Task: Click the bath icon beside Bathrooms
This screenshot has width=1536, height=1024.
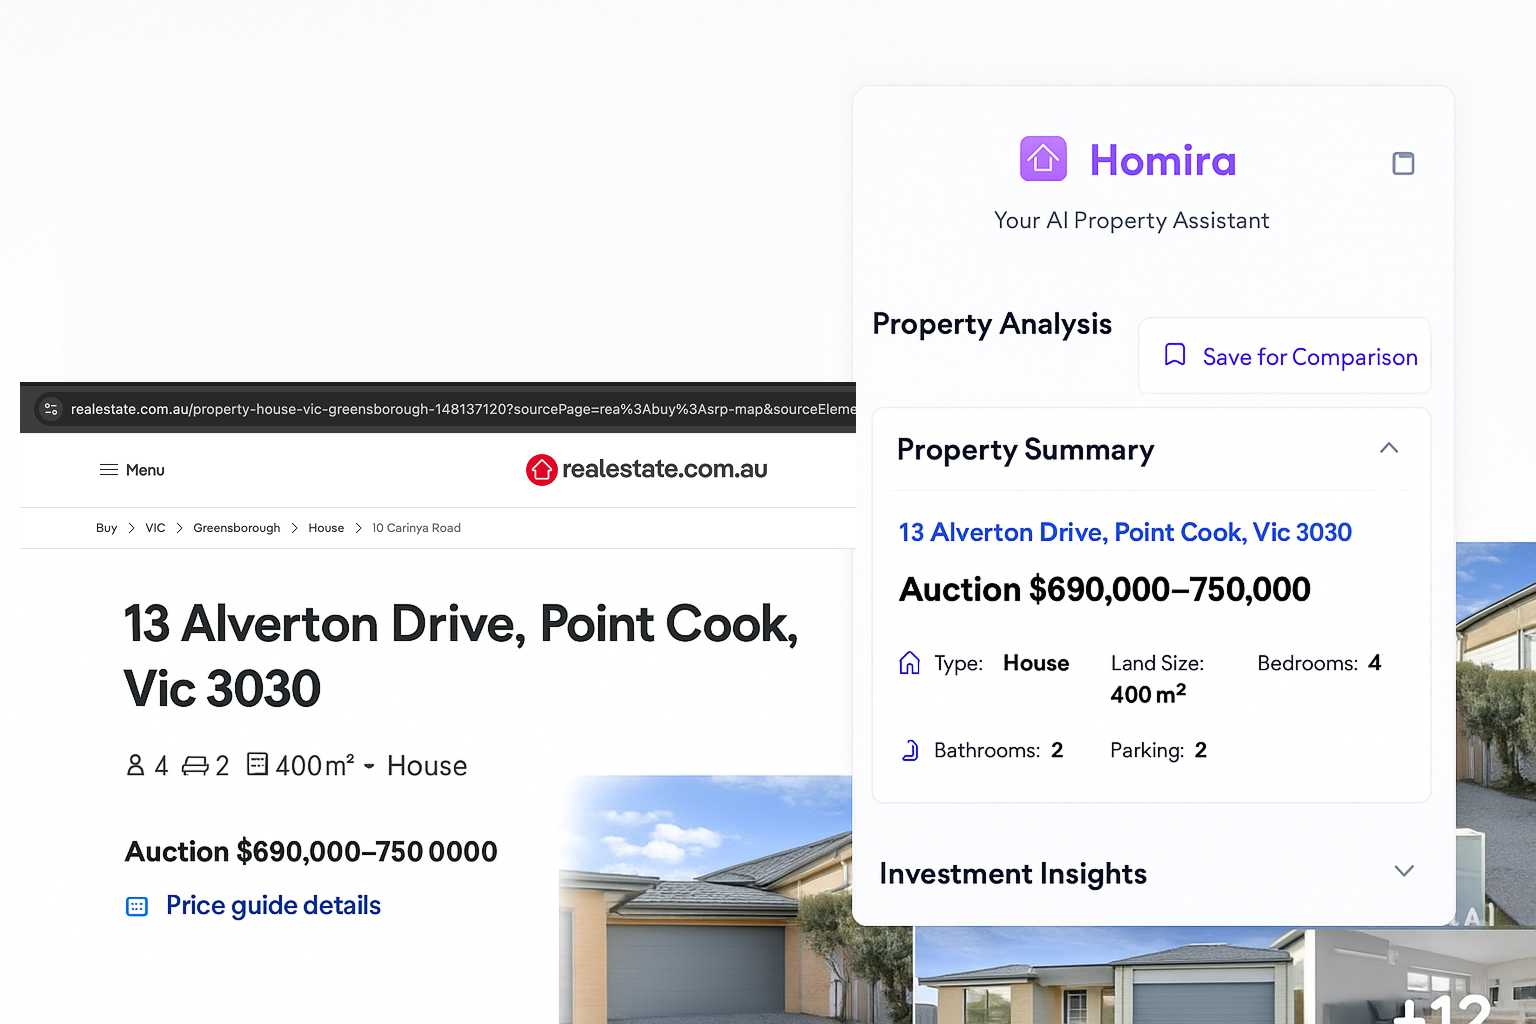Action: (910, 750)
